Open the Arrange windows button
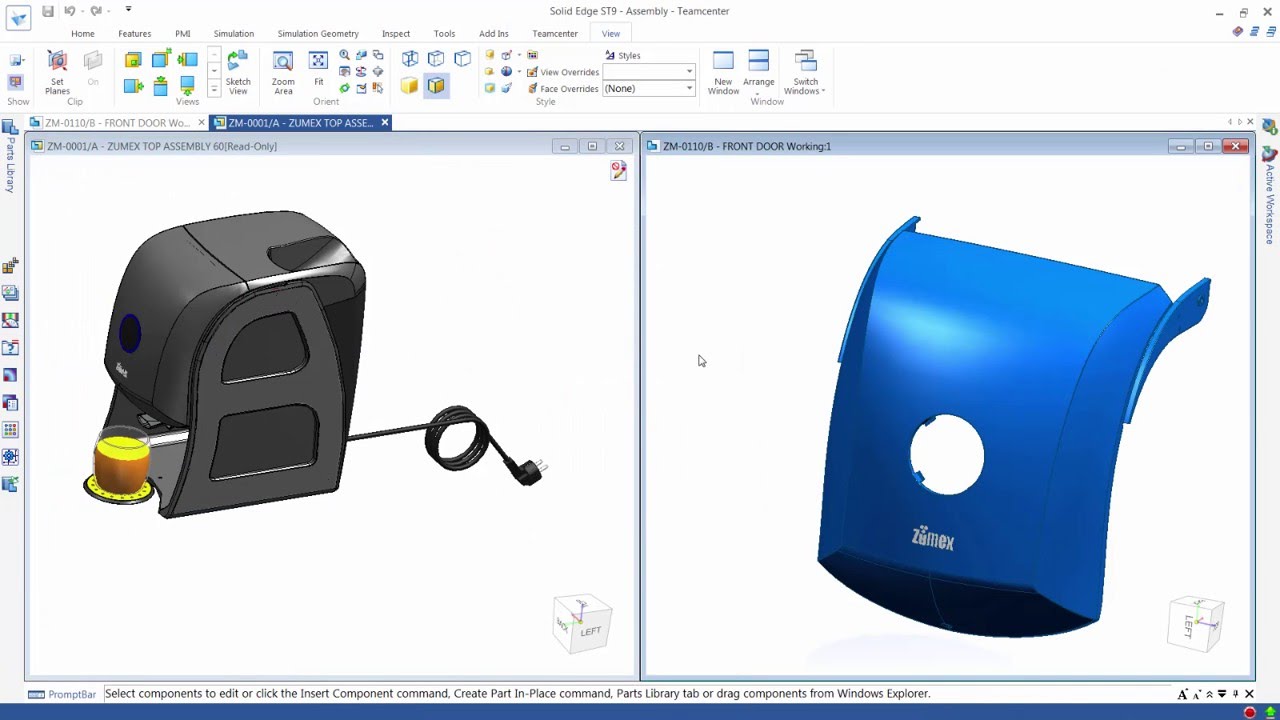 [x=758, y=73]
